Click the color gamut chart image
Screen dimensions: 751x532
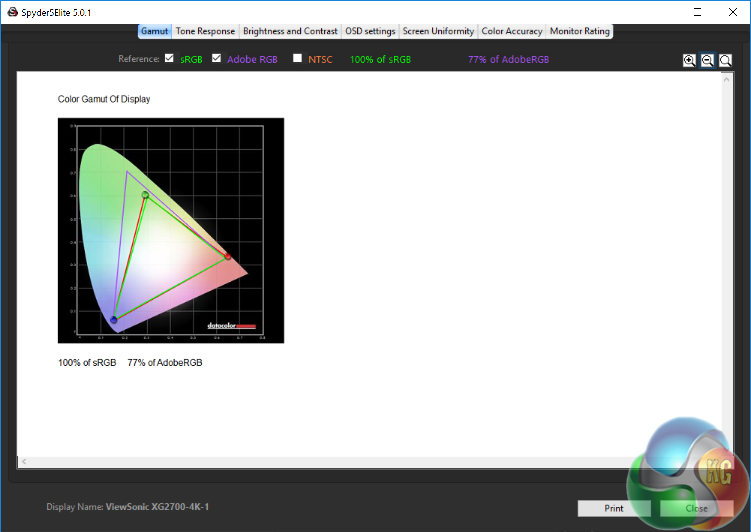pos(171,230)
